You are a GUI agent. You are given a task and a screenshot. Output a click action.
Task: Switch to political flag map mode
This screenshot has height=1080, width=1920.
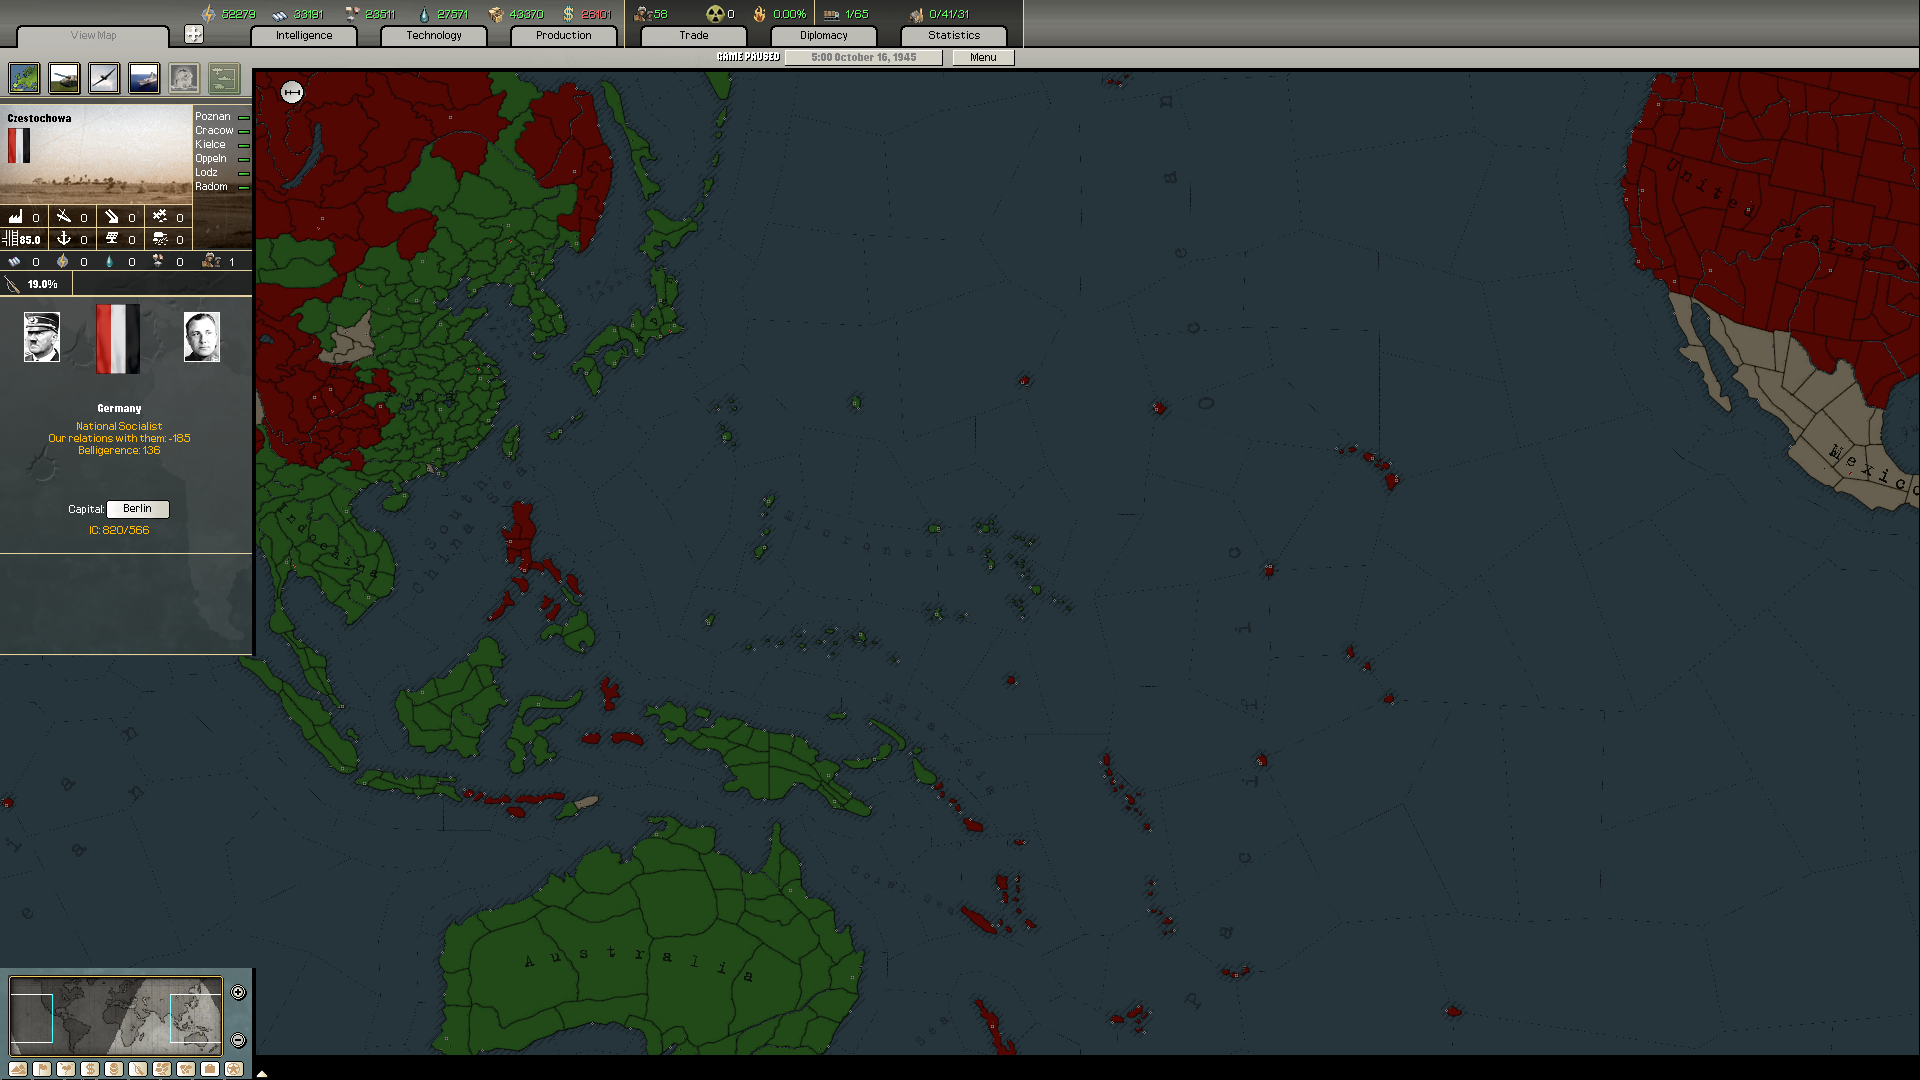click(42, 1069)
